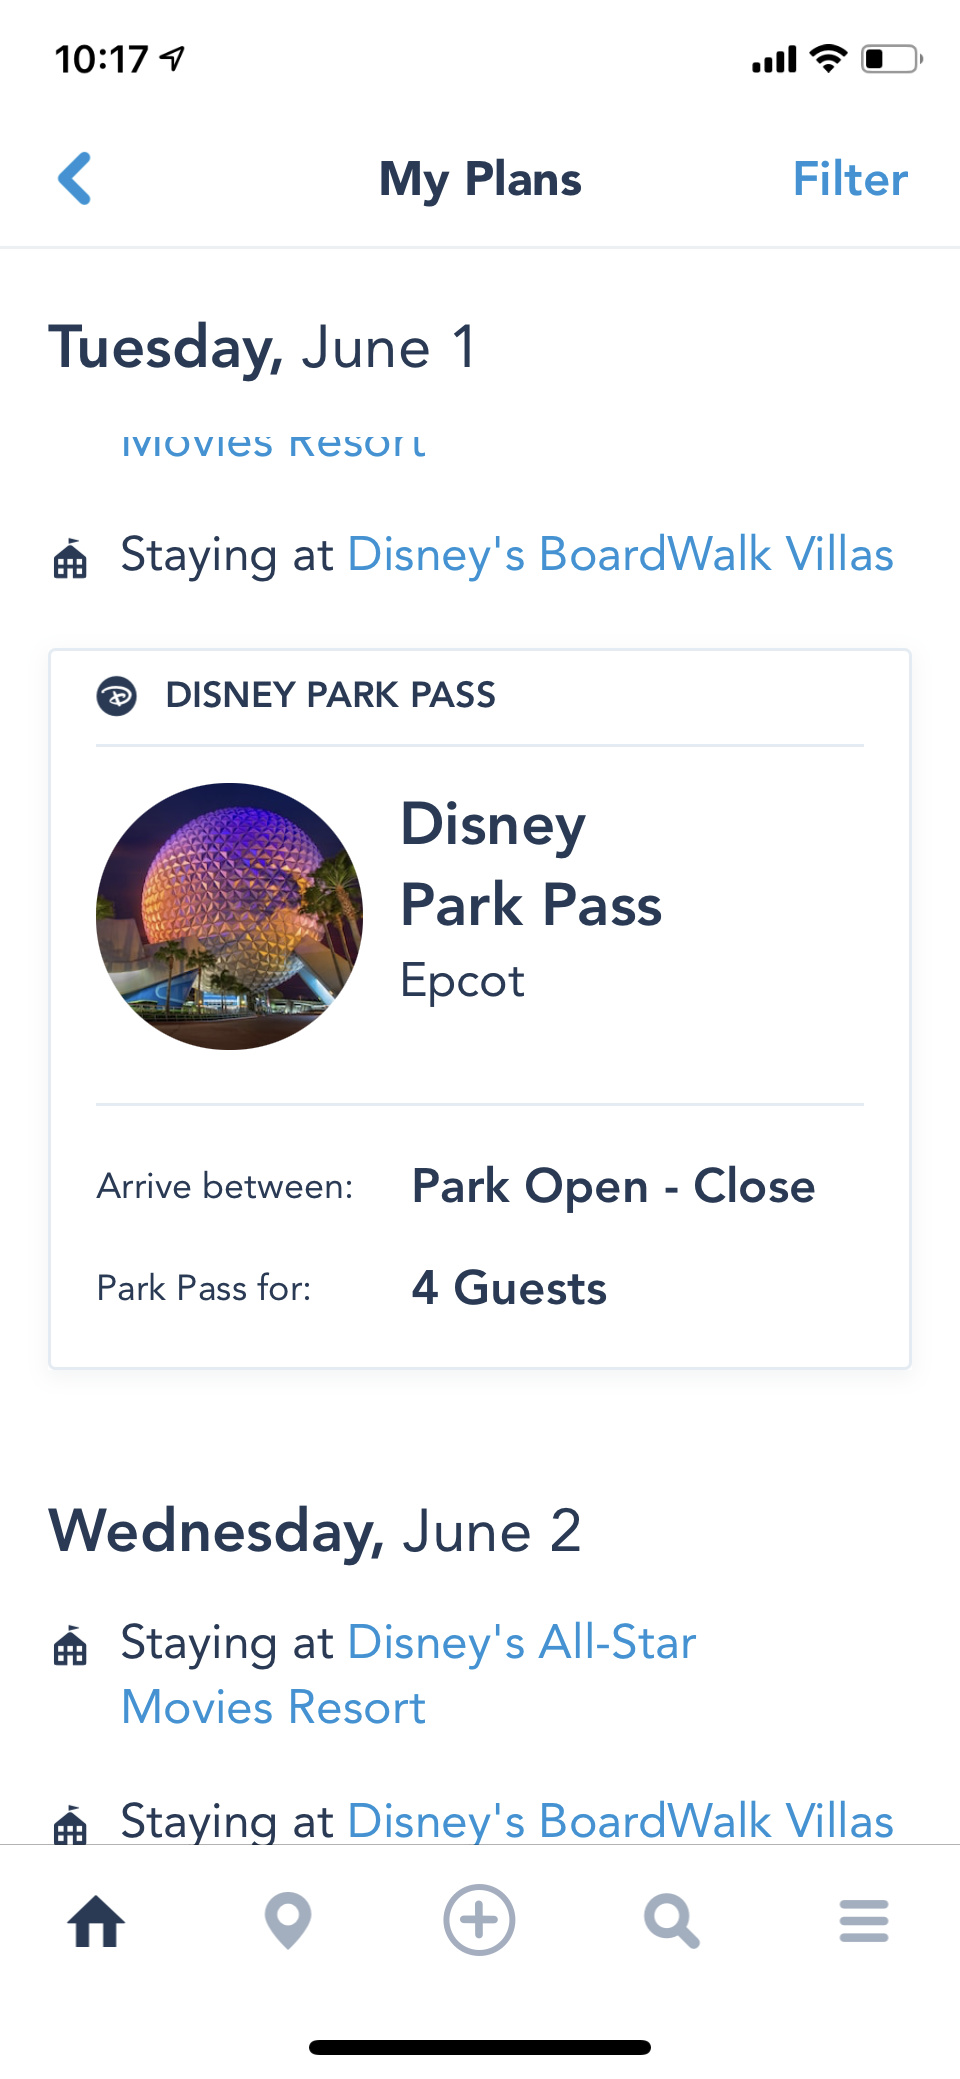Go to the Home tab
Viewport: 960px width, 2079px height.
(x=97, y=1920)
